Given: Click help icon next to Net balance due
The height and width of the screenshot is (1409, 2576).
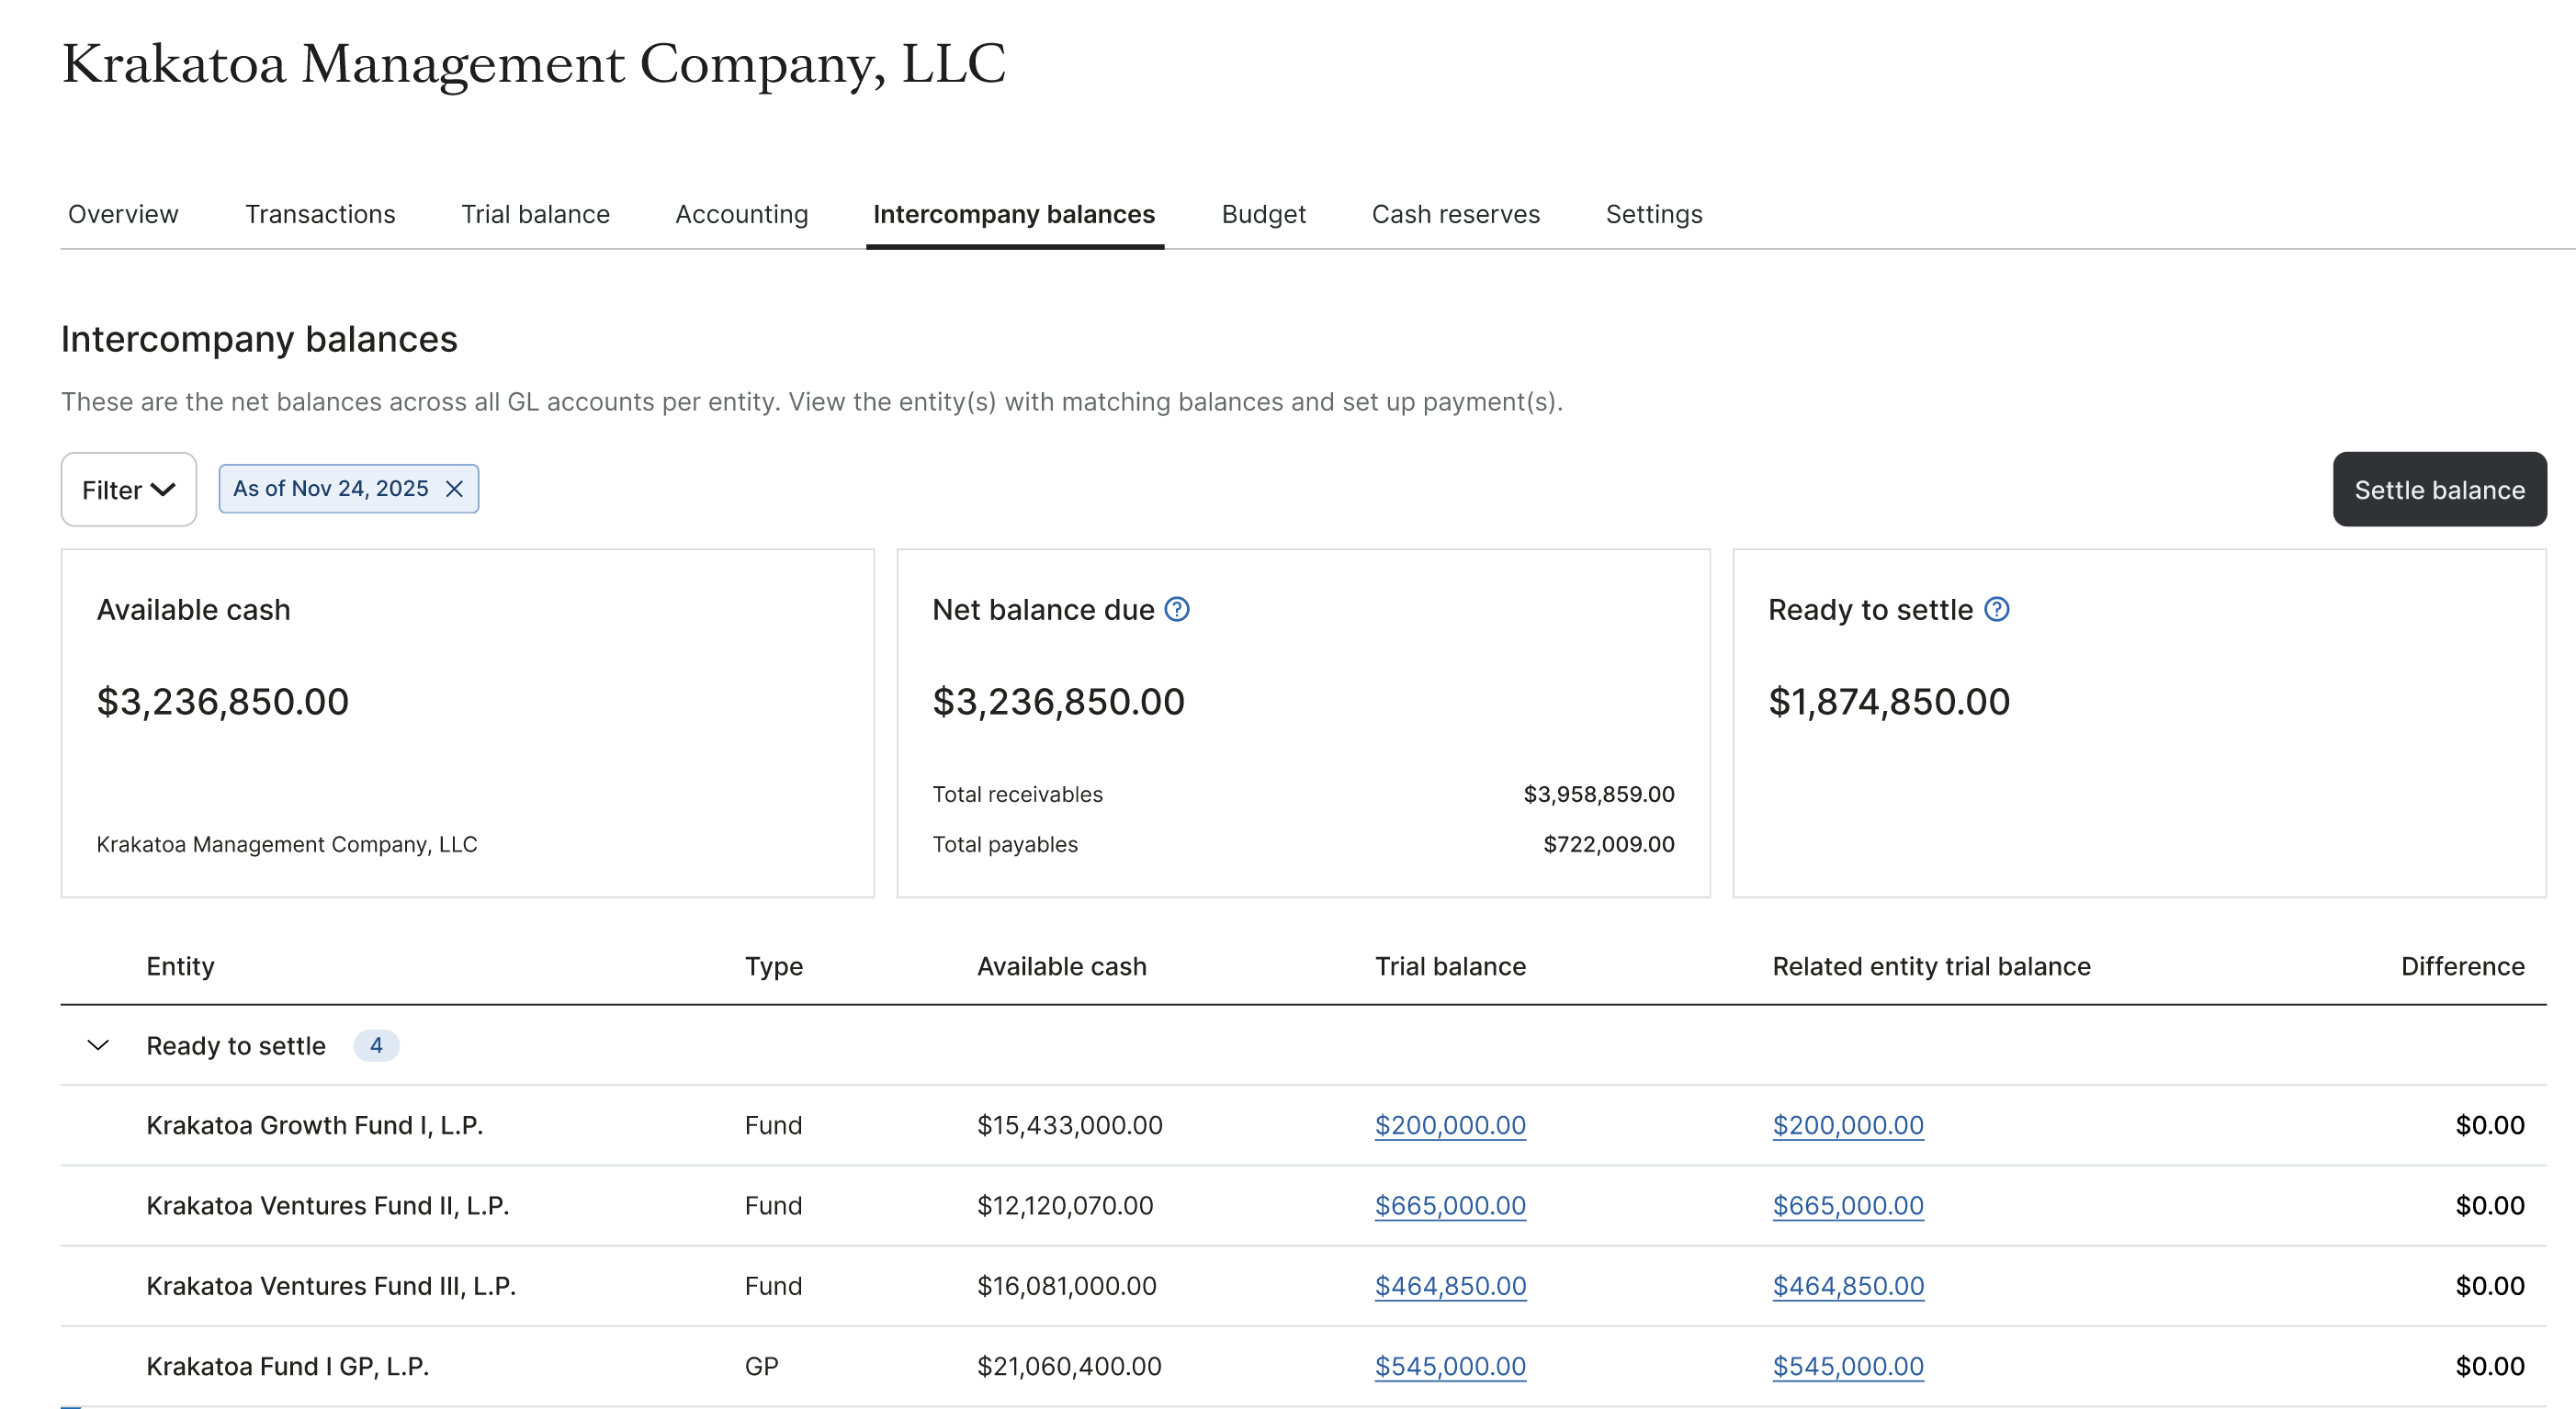Looking at the screenshot, I should tap(1177, 609).
